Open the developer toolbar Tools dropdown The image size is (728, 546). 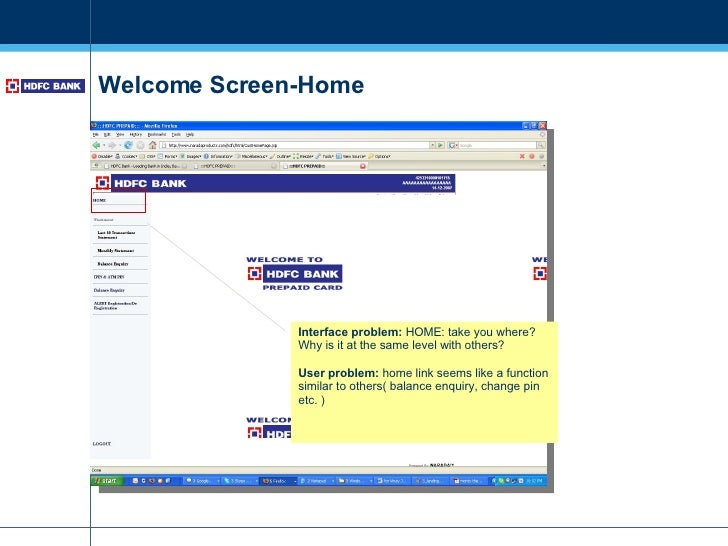click(x=325, y=156)
